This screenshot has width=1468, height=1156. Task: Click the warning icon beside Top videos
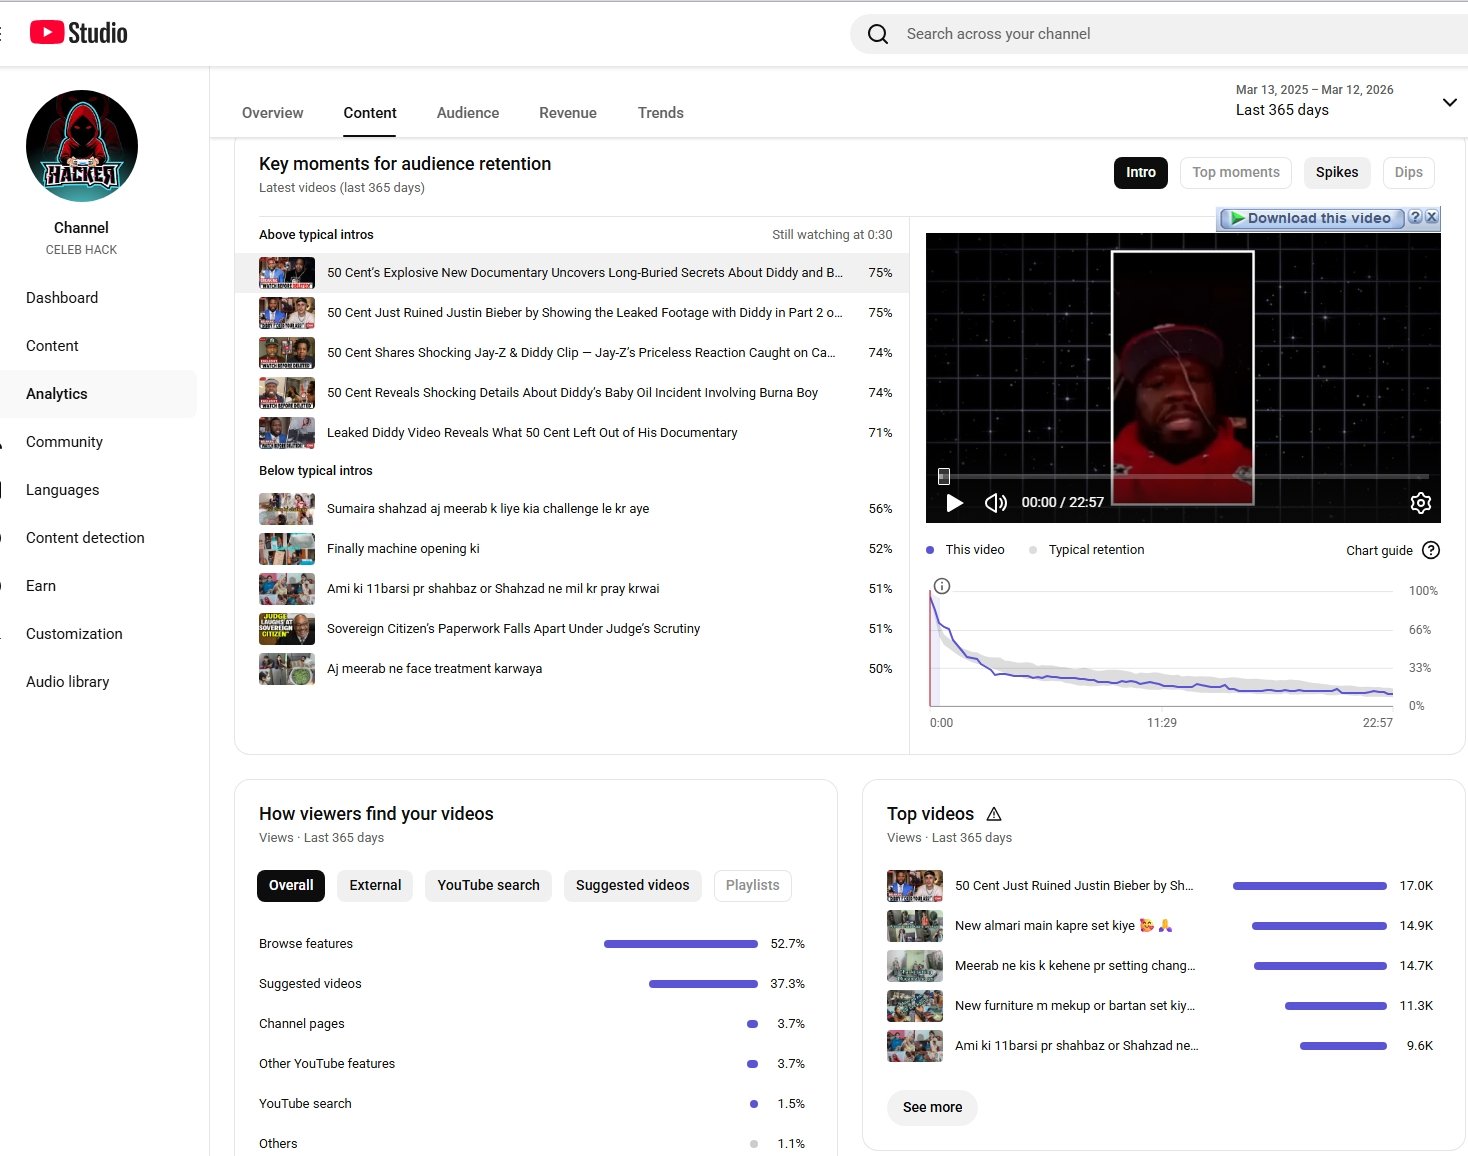tap(994, 814)
